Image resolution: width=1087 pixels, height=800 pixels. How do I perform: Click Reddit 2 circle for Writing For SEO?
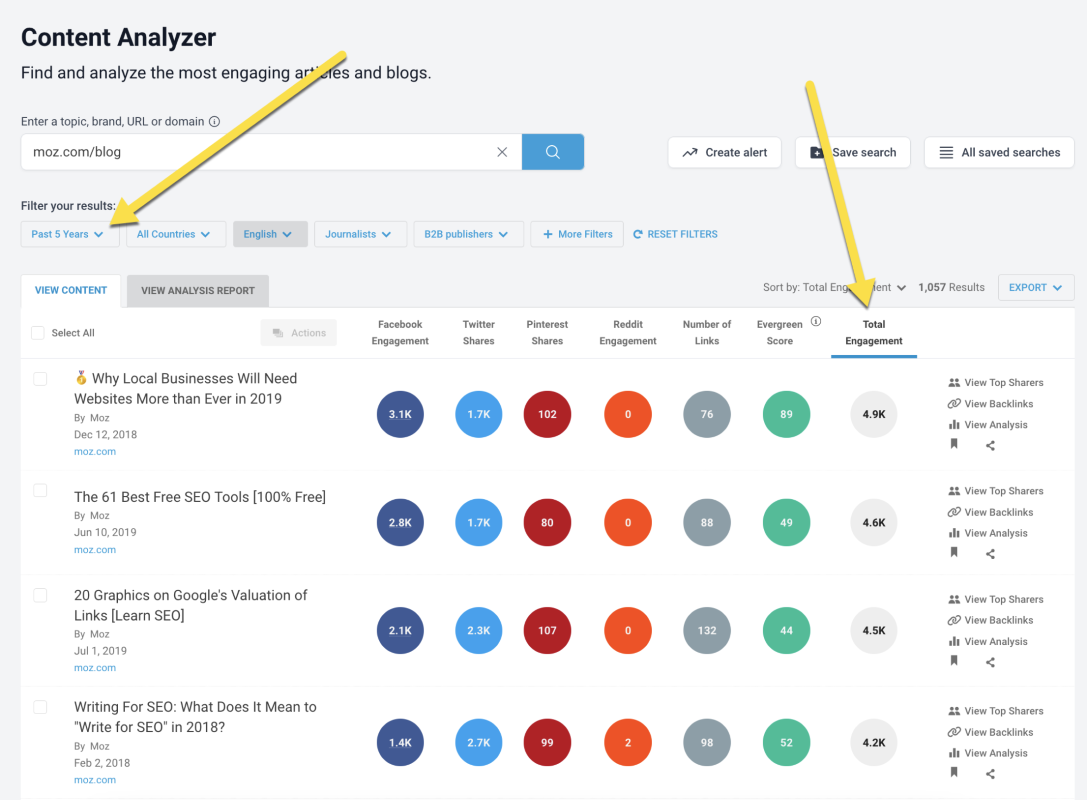coord(627,742)
